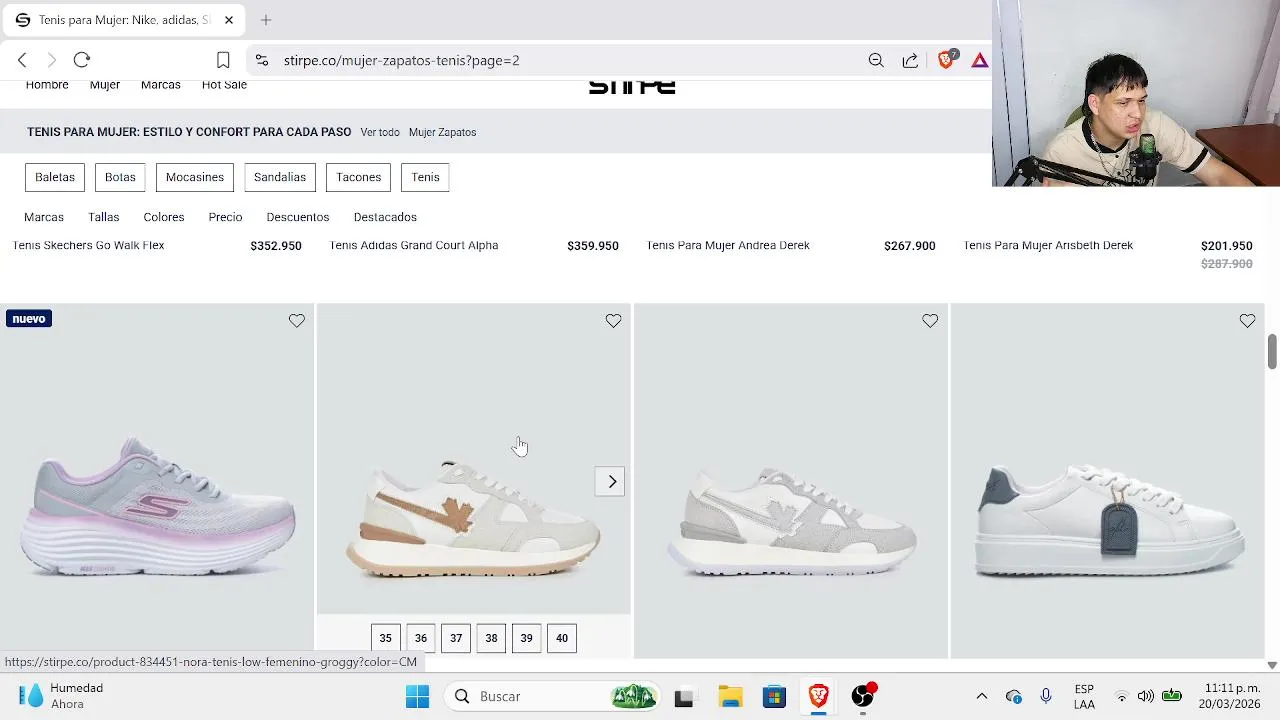Open the Windows Start menu
Image resolution: width=1280 pixels, height=720 pixels.
pyautogui.click(x=418, y=696)
